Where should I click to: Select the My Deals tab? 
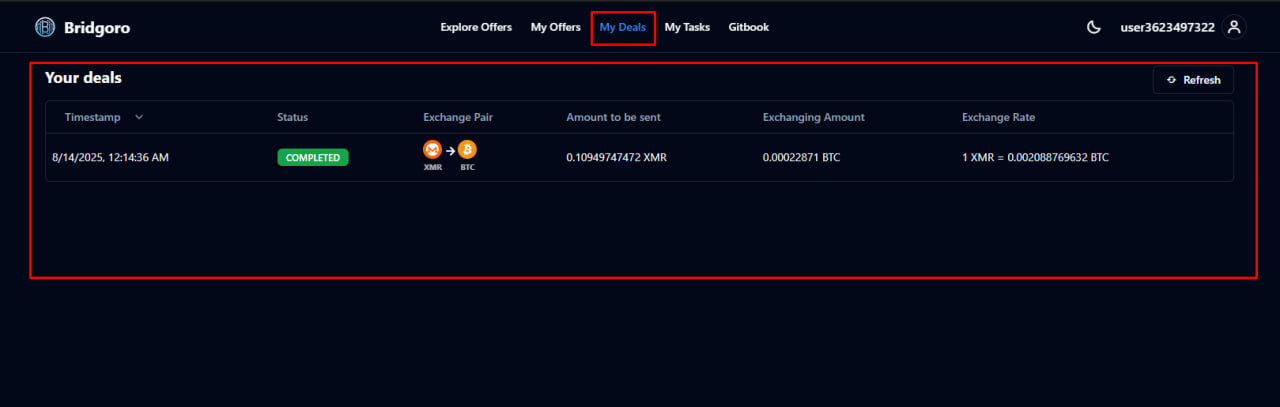(x=622, y=28)
